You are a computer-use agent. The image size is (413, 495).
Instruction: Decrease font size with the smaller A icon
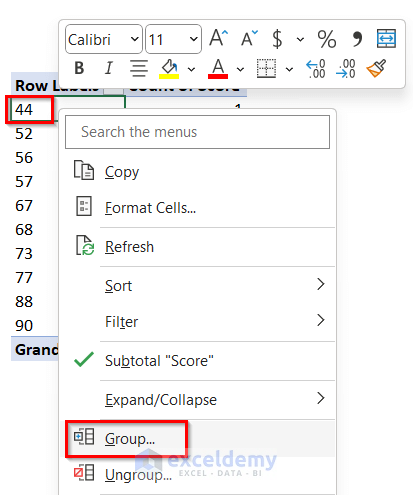pyautogui.click(x=249, y=38)
